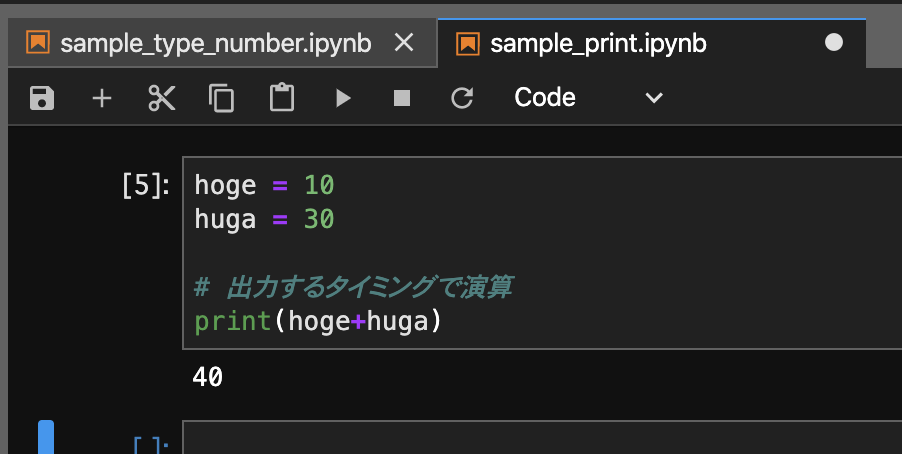Screen dimensions: 902x454
Task: Click unsaved dot on sample_print.ipynb tab
Action: (x=834, y=43)
